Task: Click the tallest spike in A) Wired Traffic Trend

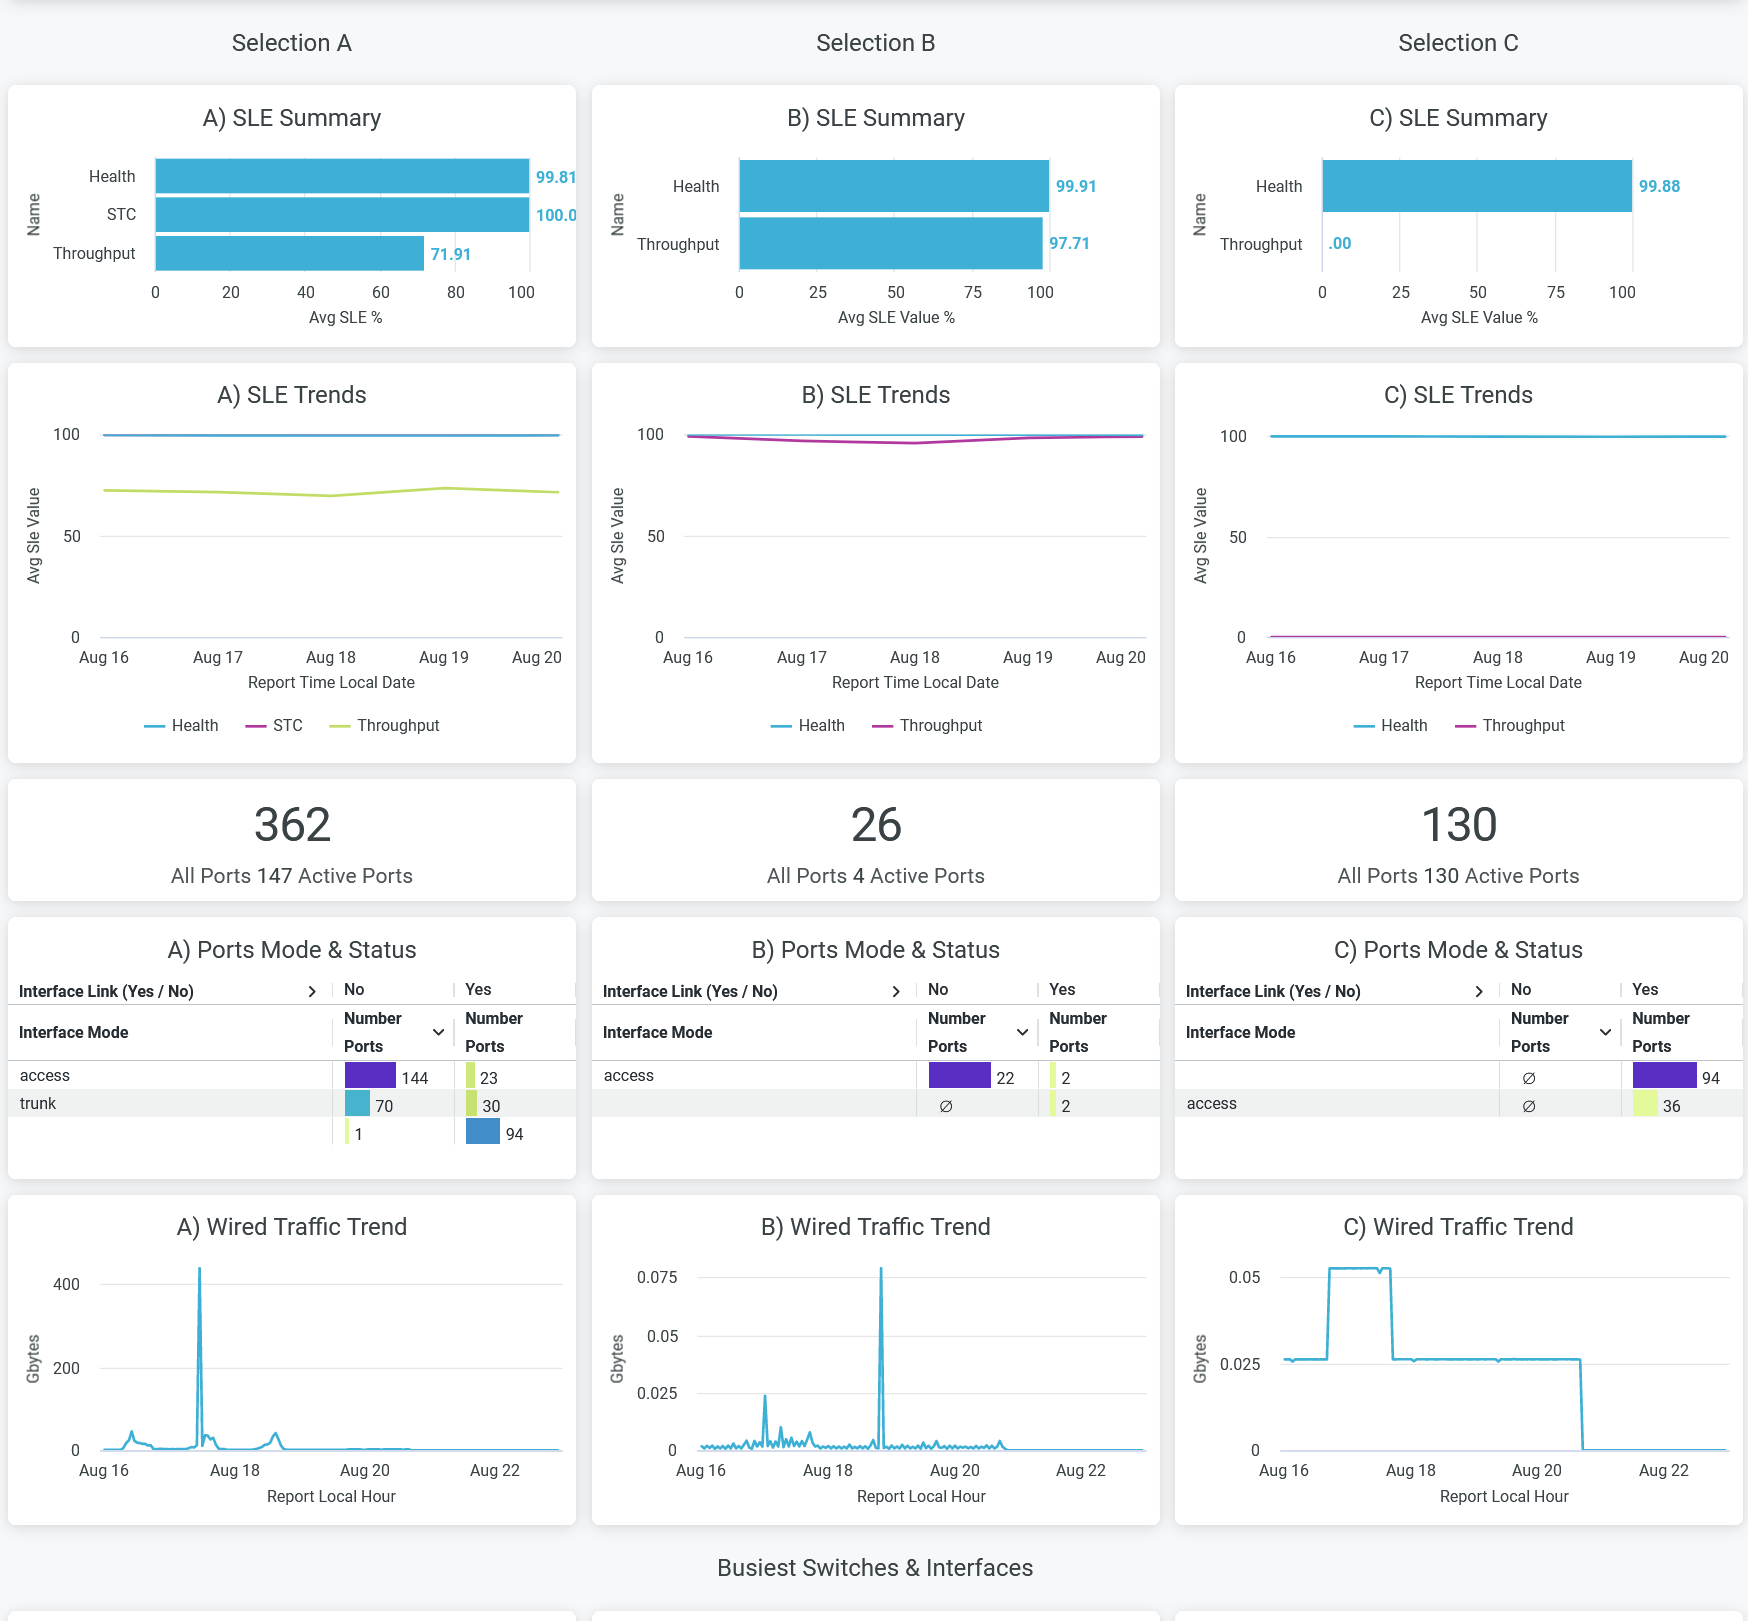Action: tap(199, 1270)
